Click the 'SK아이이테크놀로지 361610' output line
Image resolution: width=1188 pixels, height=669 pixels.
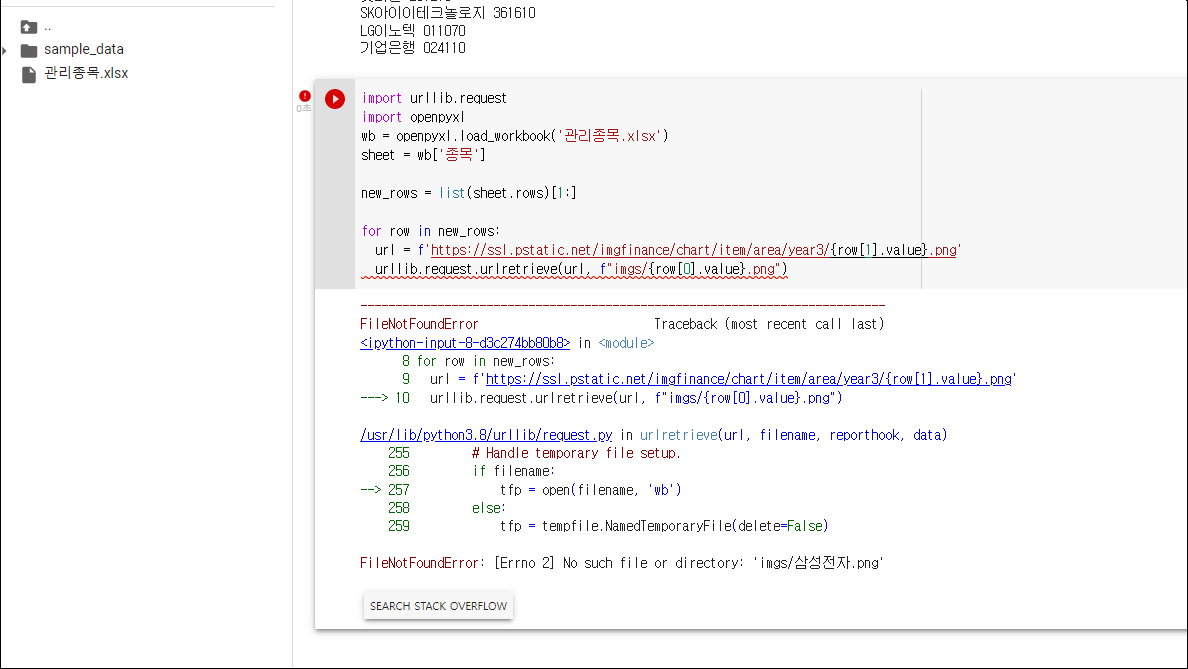[x=448, y=13]
